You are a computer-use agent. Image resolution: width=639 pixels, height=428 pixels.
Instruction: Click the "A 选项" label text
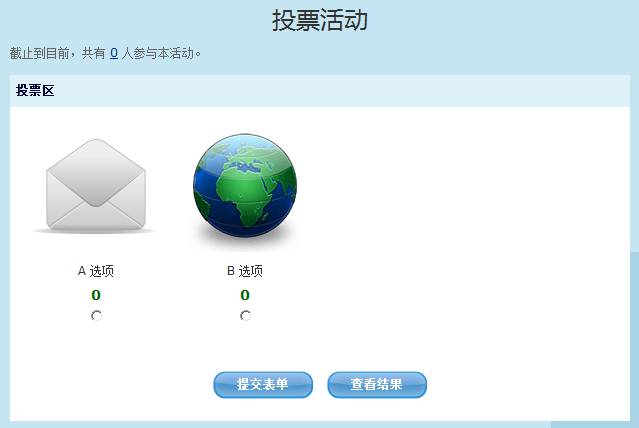tap(103, 271)
